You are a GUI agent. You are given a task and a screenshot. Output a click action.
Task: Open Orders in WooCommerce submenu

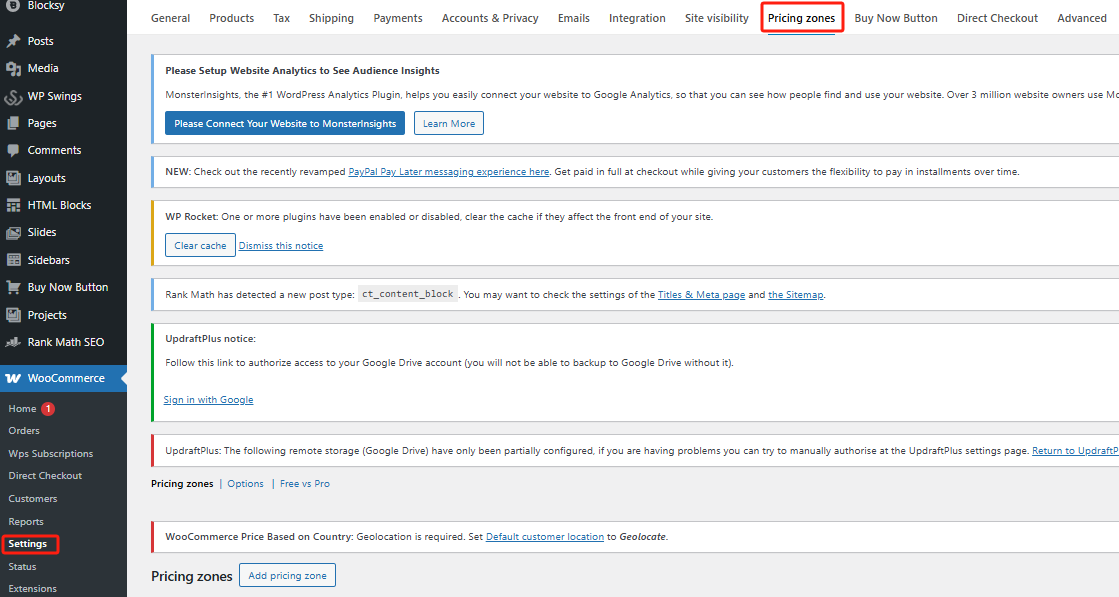point(24,431)
